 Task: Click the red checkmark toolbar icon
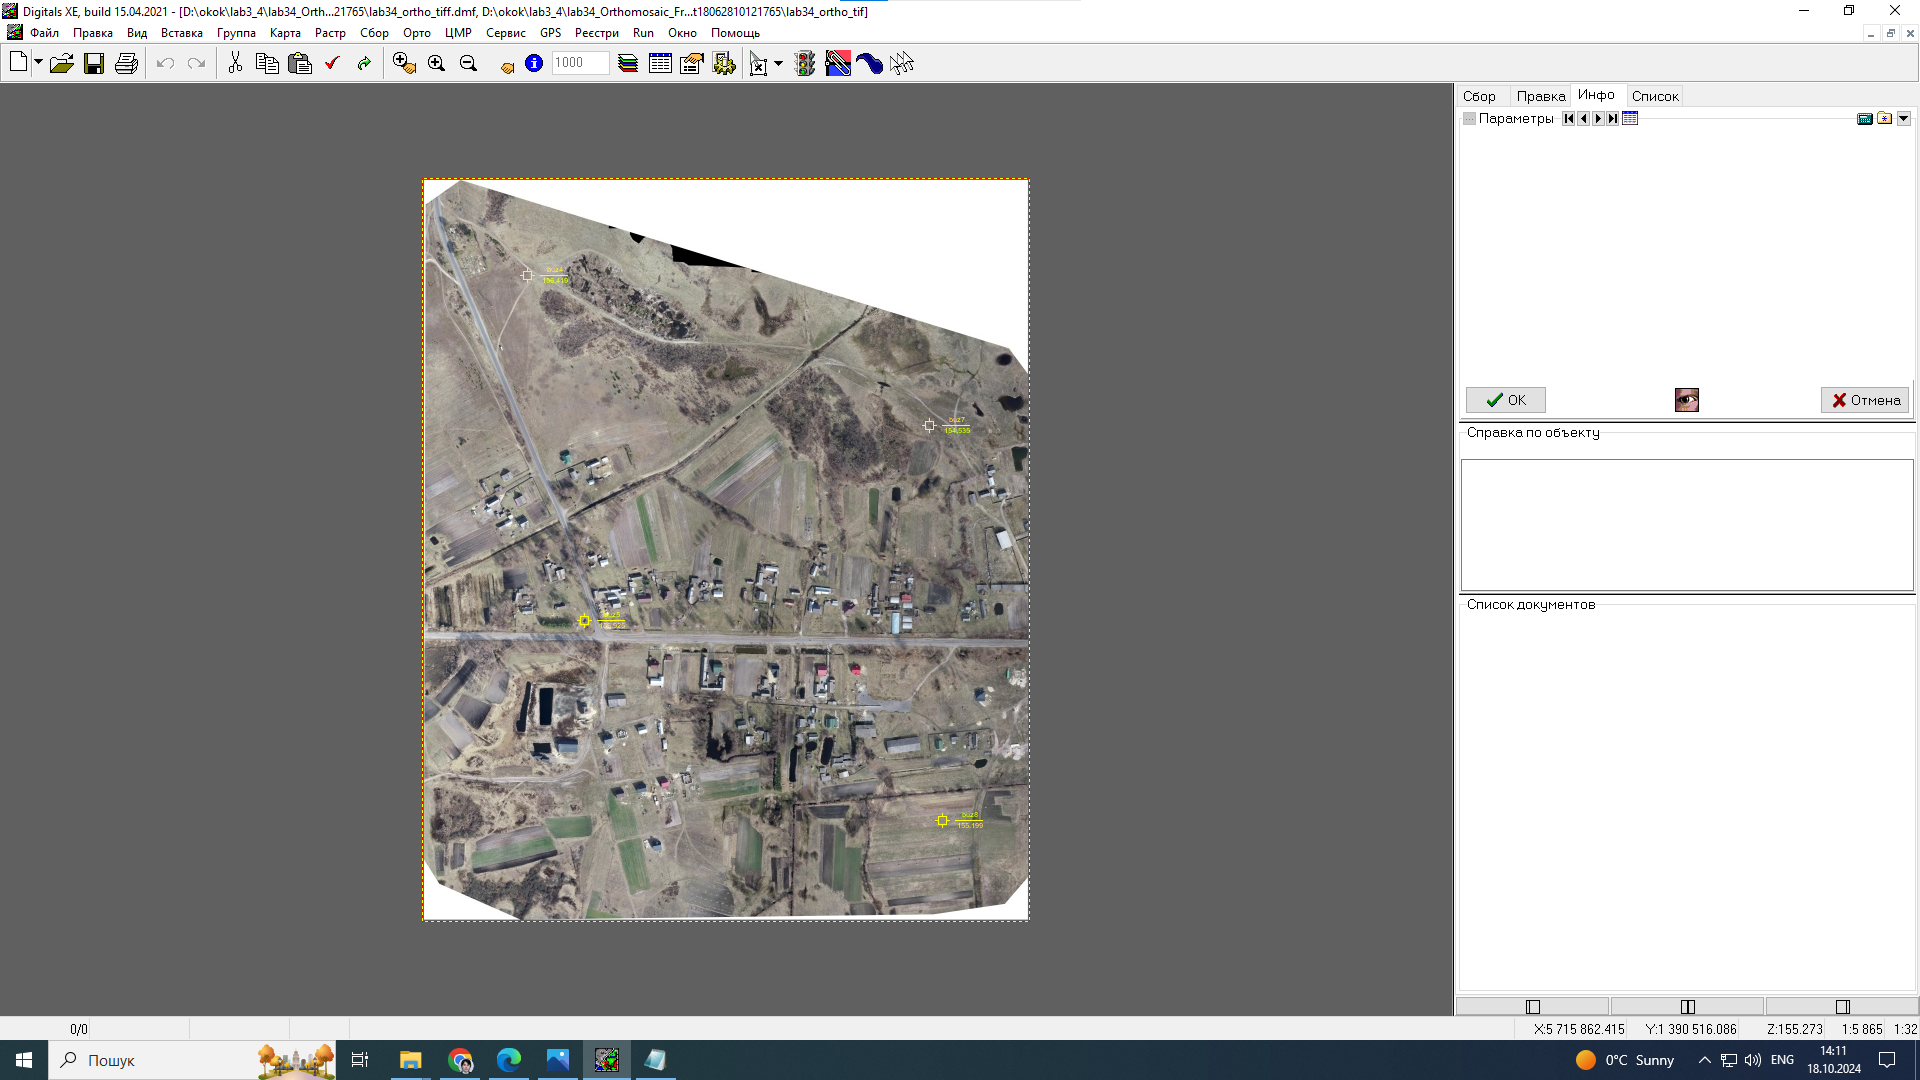332,64
